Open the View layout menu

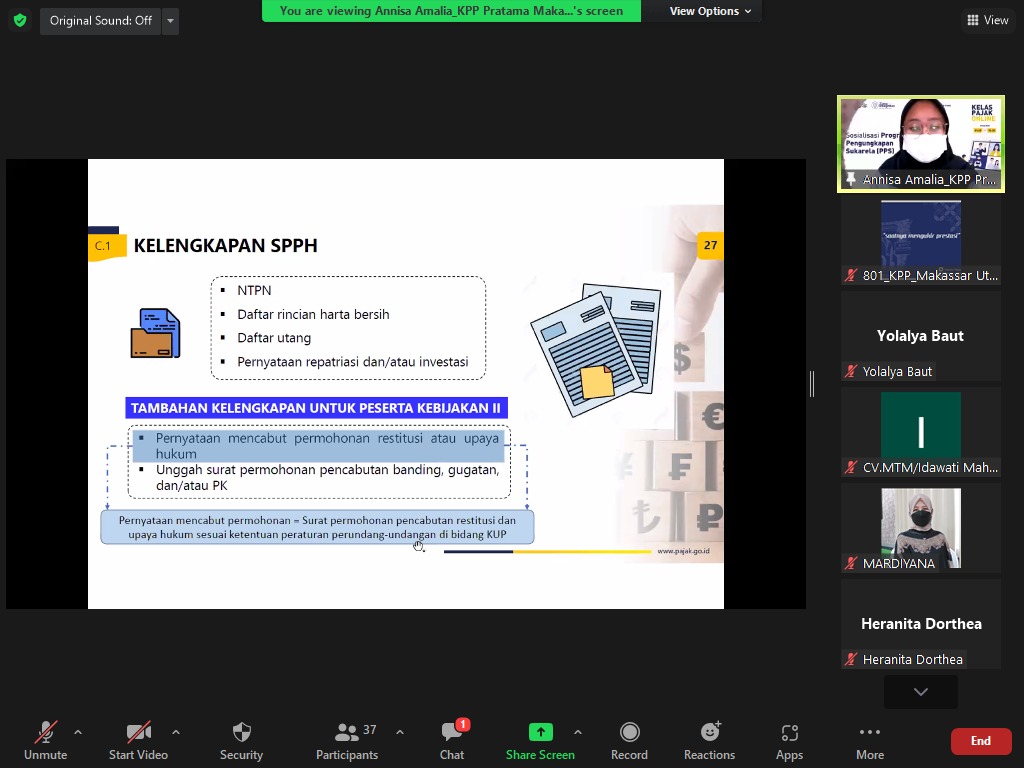tap(988, 20)
